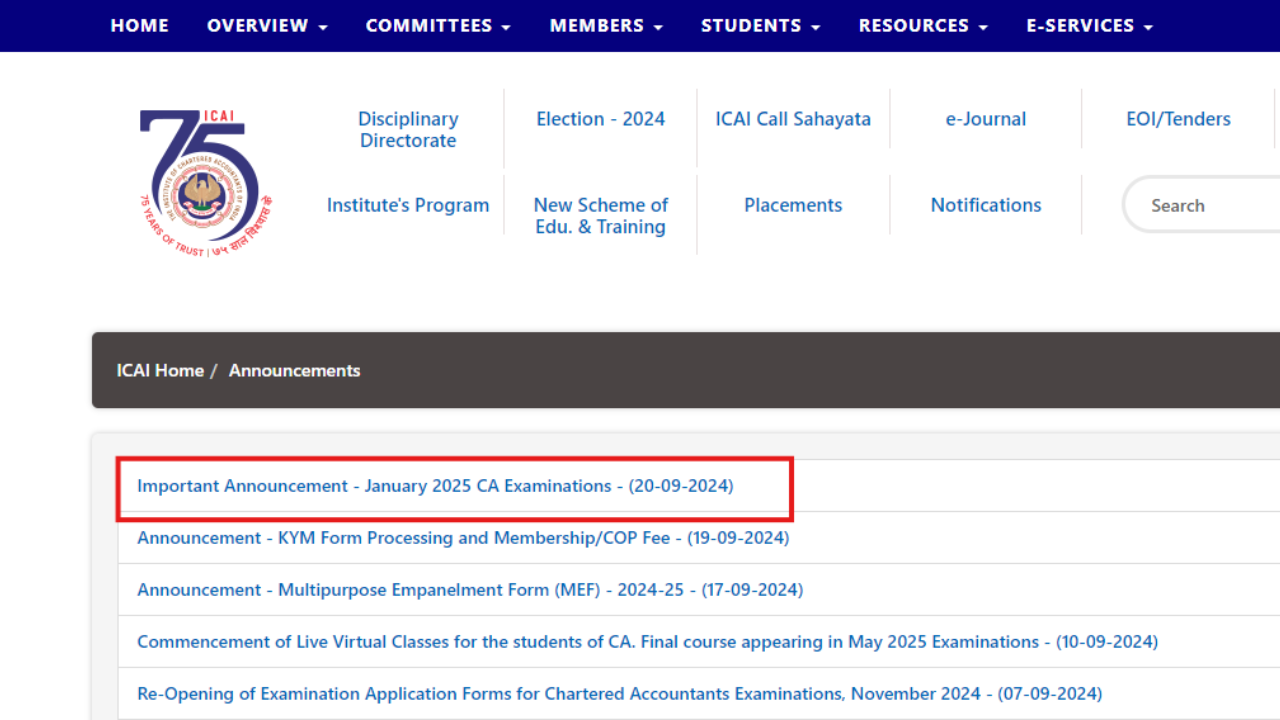Expand the Resources dropdown menu
This screenshot has width=1280, height=720.
[x=923, y=26]
